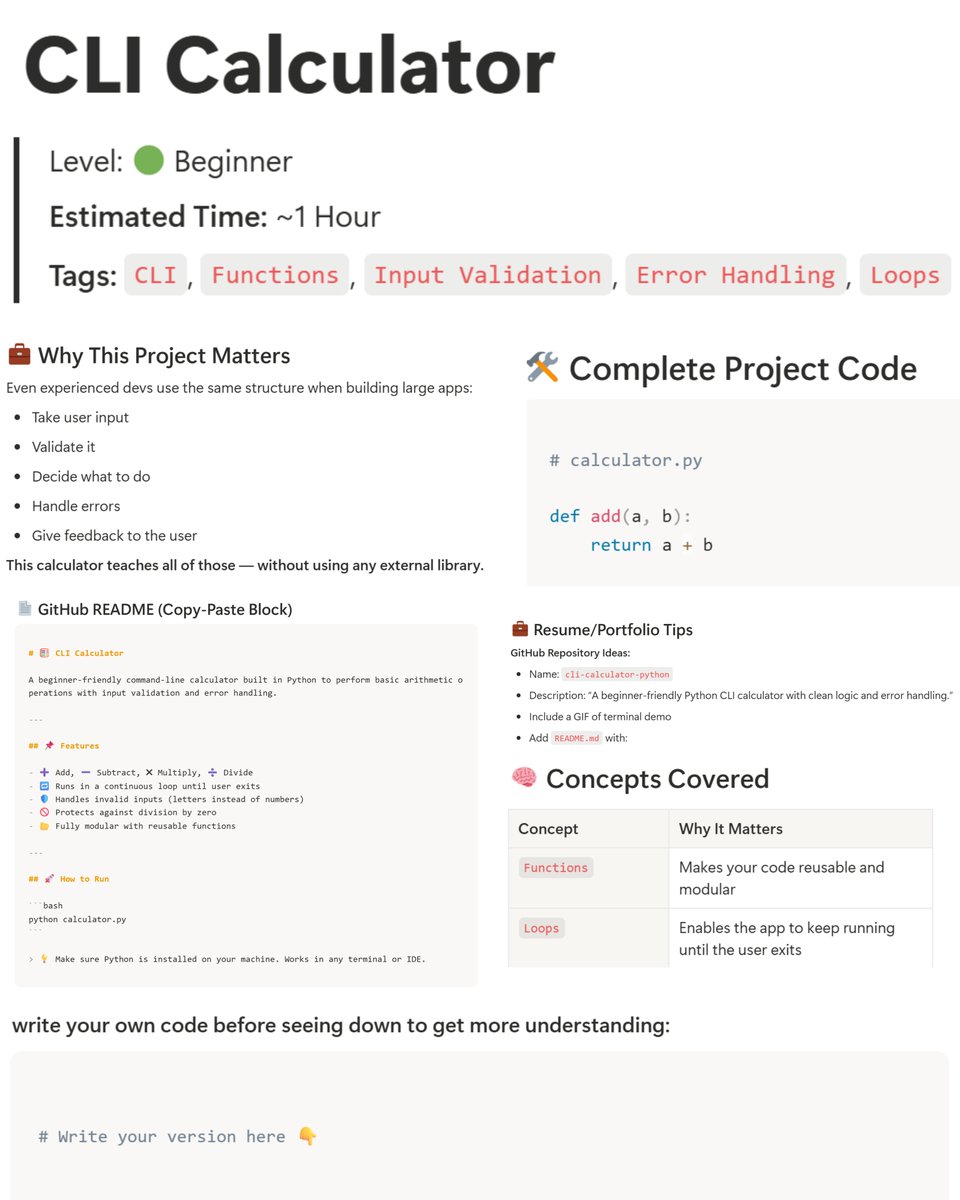Click the pushpin emoji next to Features

(49, 746)
